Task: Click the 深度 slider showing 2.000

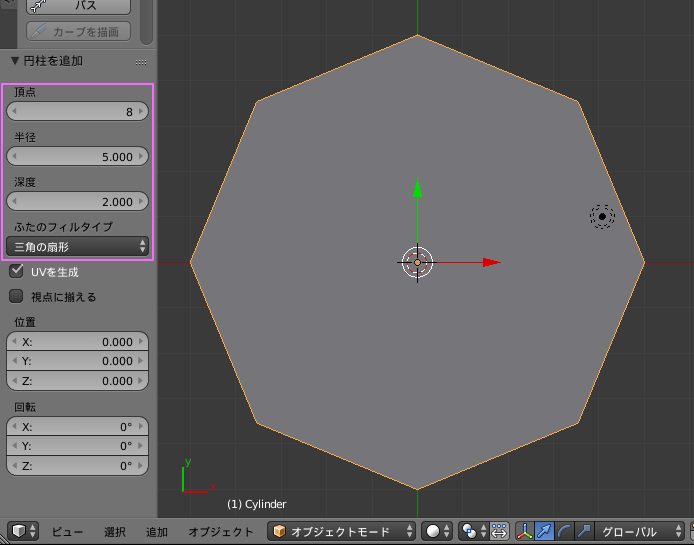Action: (77, 201)
